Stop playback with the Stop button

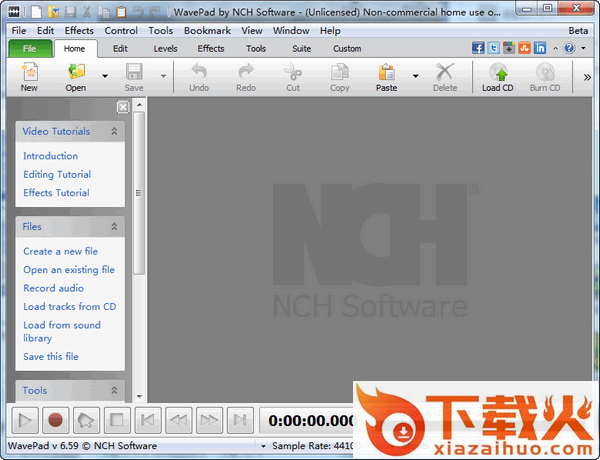coord(117,420)
